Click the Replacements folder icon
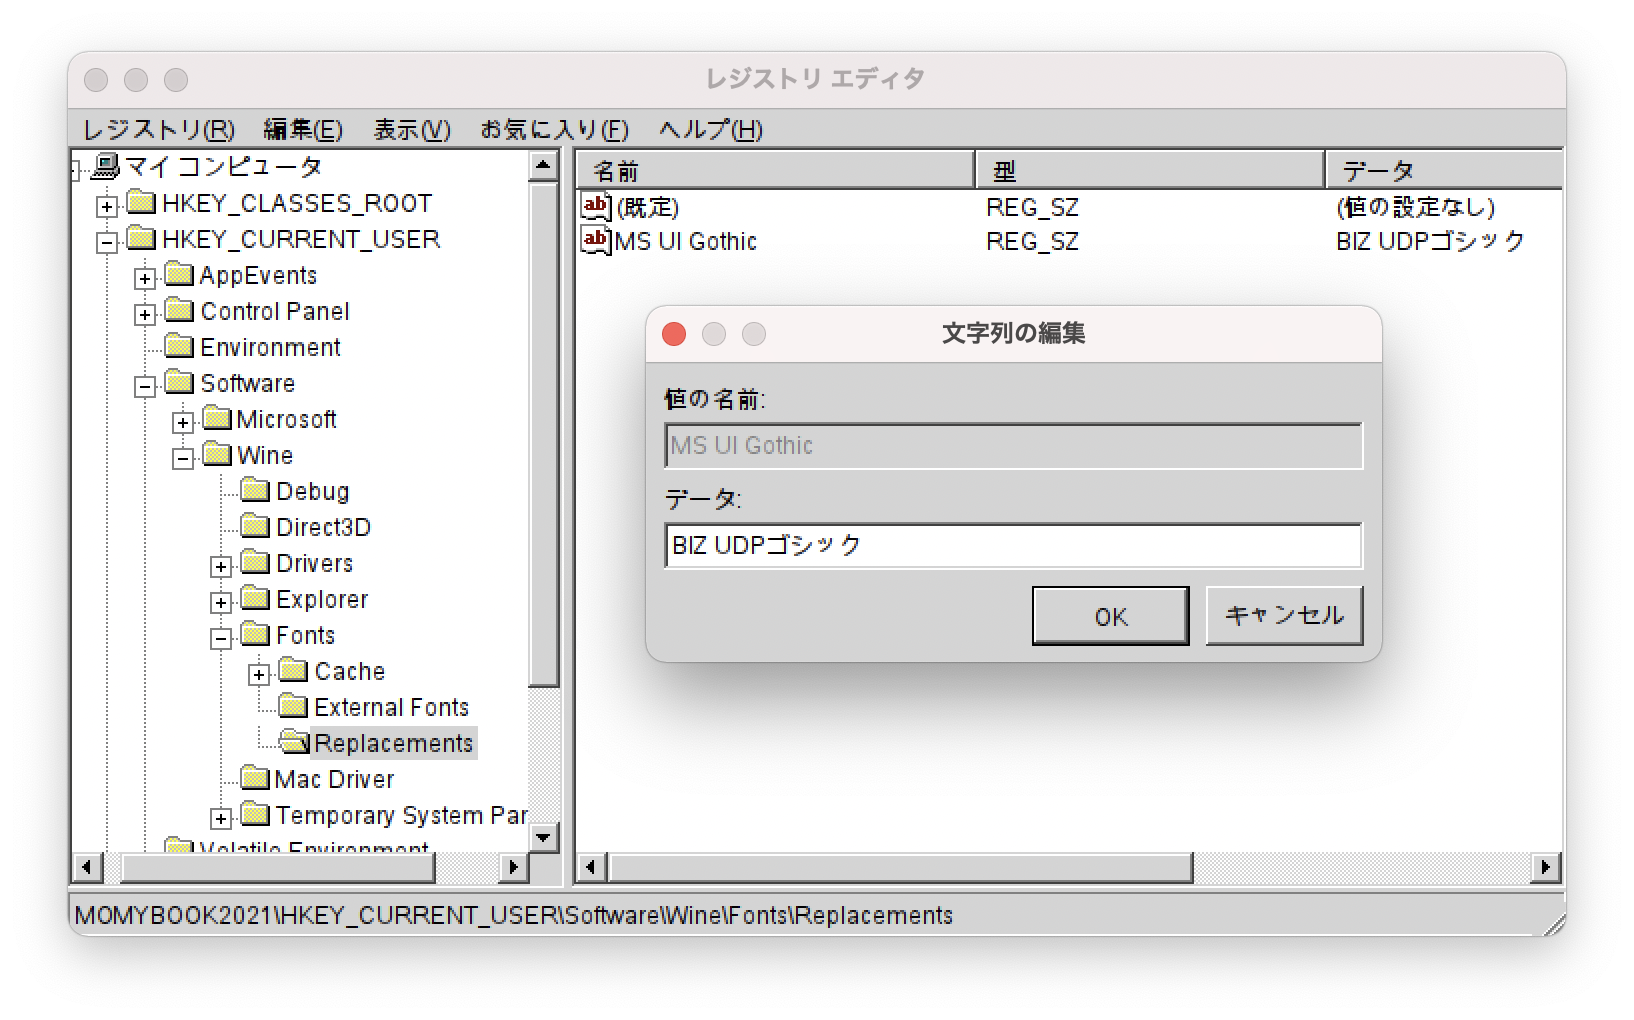Viewport: 1634px width, 1020px height. [x=292, y=743]
